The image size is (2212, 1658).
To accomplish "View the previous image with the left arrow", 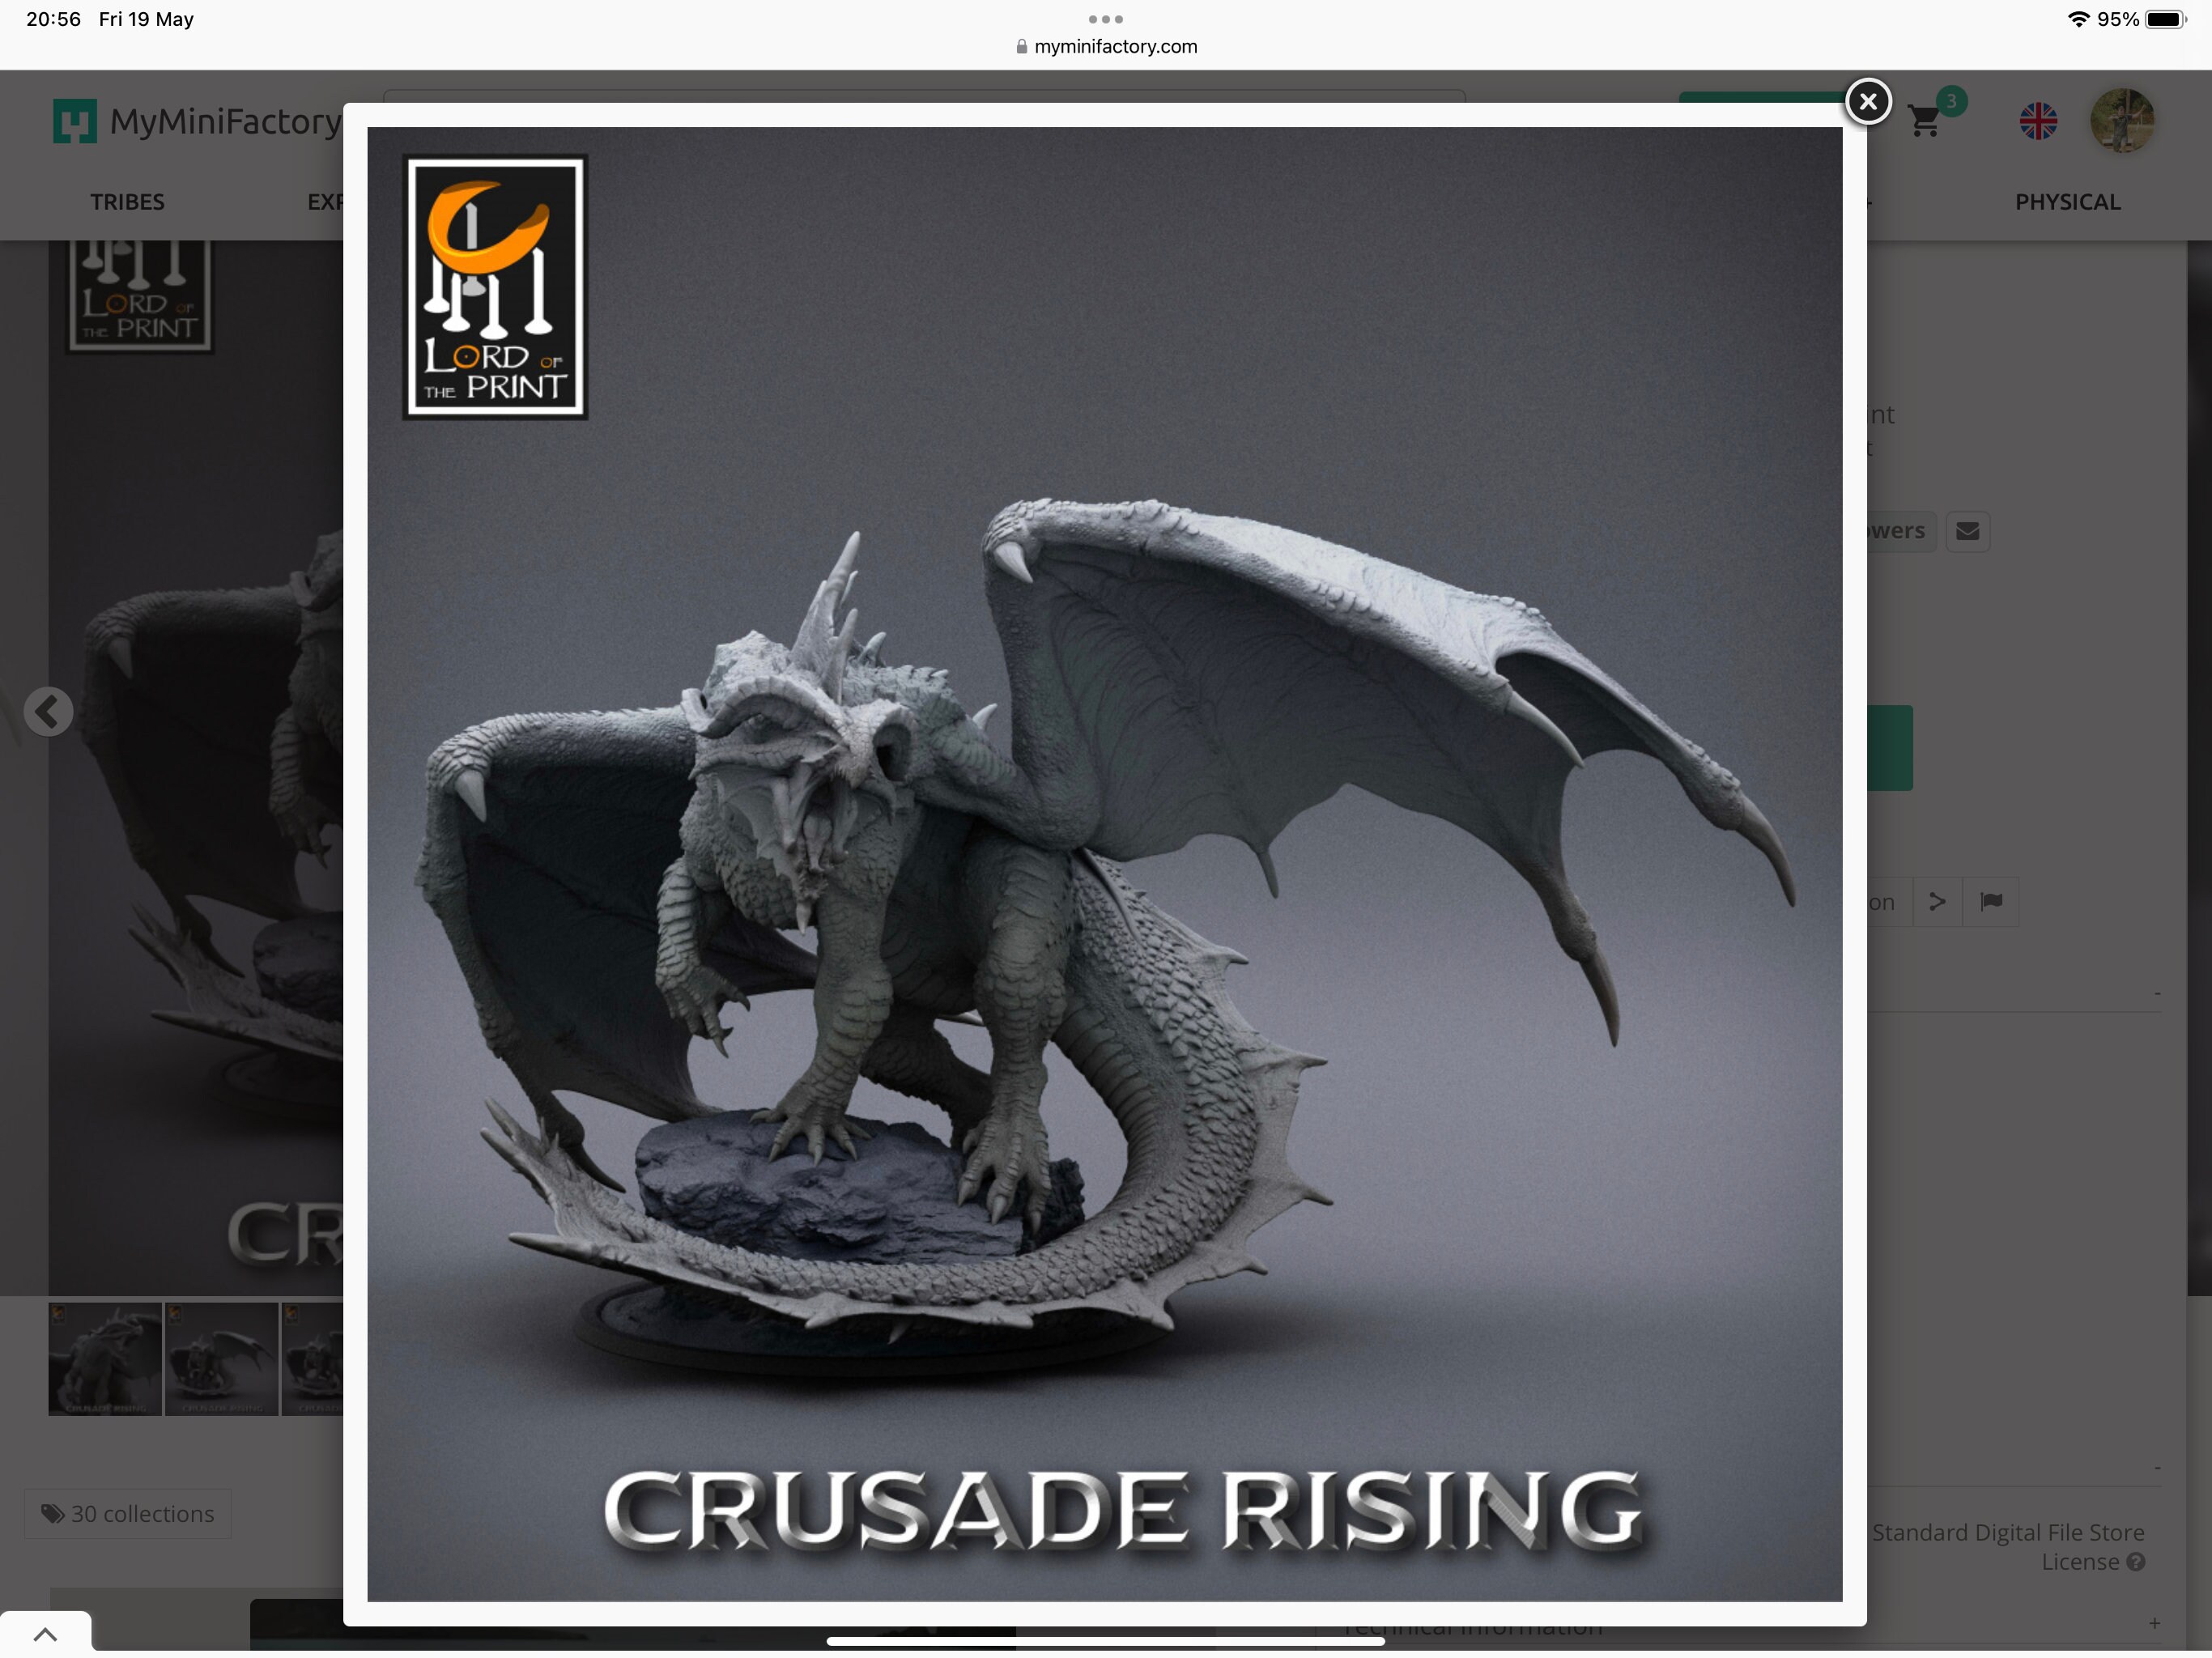I will point(49,711).
